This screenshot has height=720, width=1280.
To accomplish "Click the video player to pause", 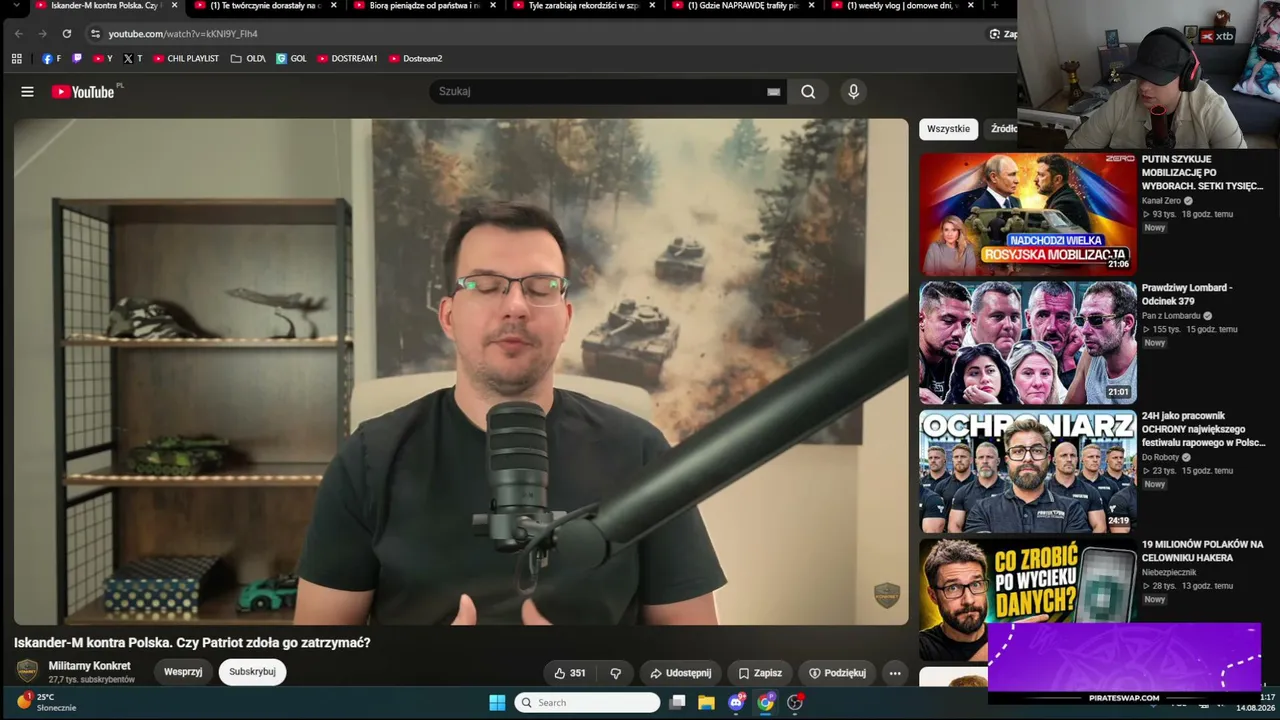I will [461, 372].
